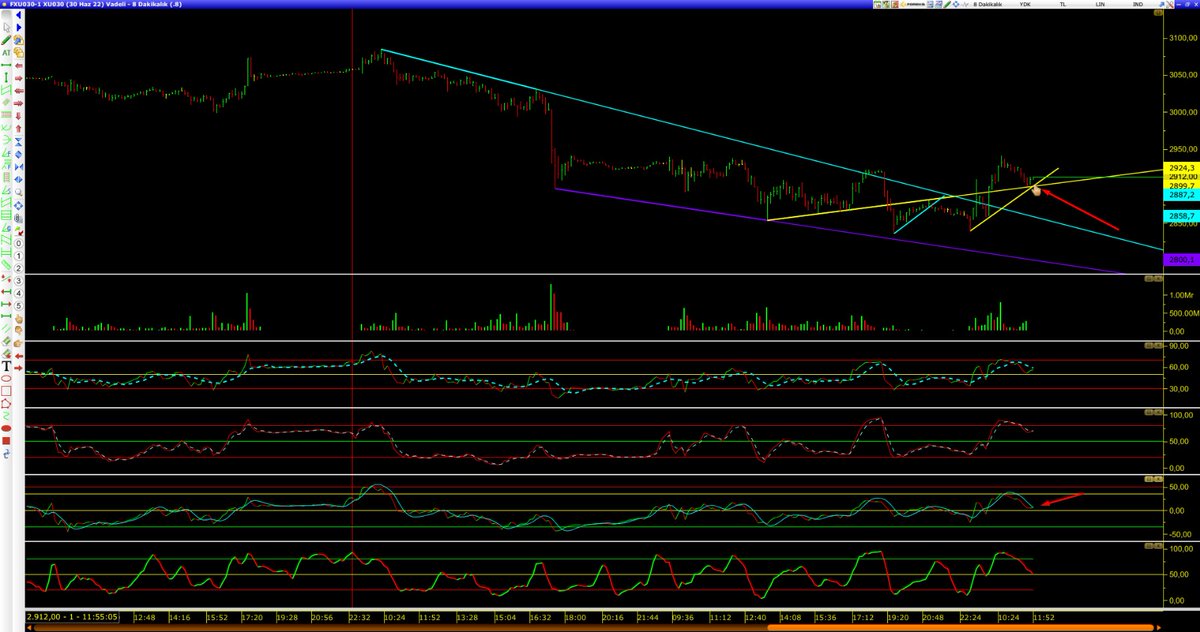Click the 3050,00 price axis value

(1182, 75)
